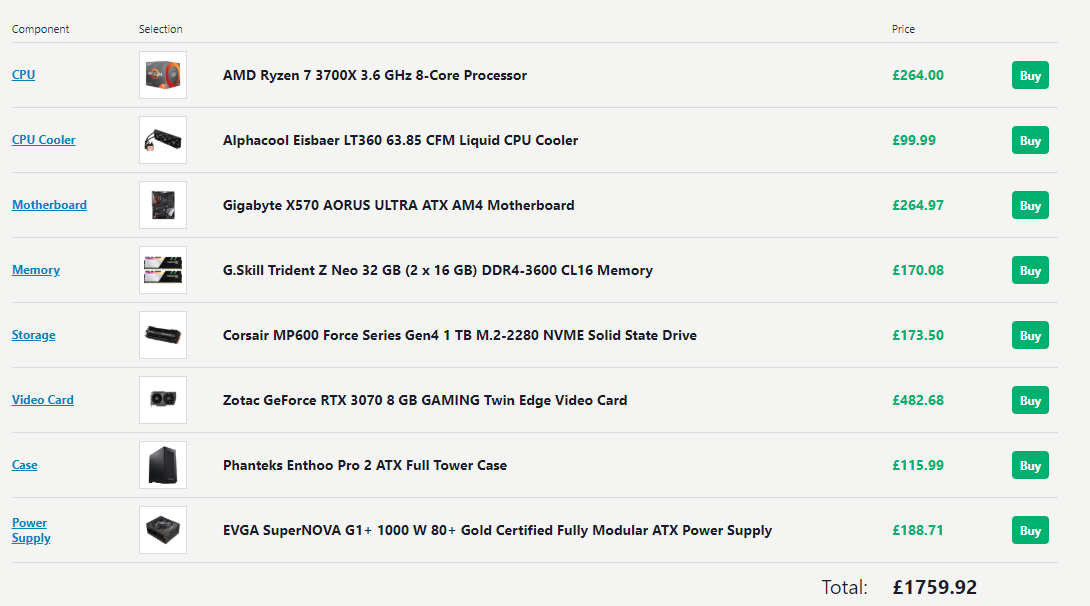Click the G.Skill memory thumbnail image
Viewport: 1090px width, 606px height.
163,270
